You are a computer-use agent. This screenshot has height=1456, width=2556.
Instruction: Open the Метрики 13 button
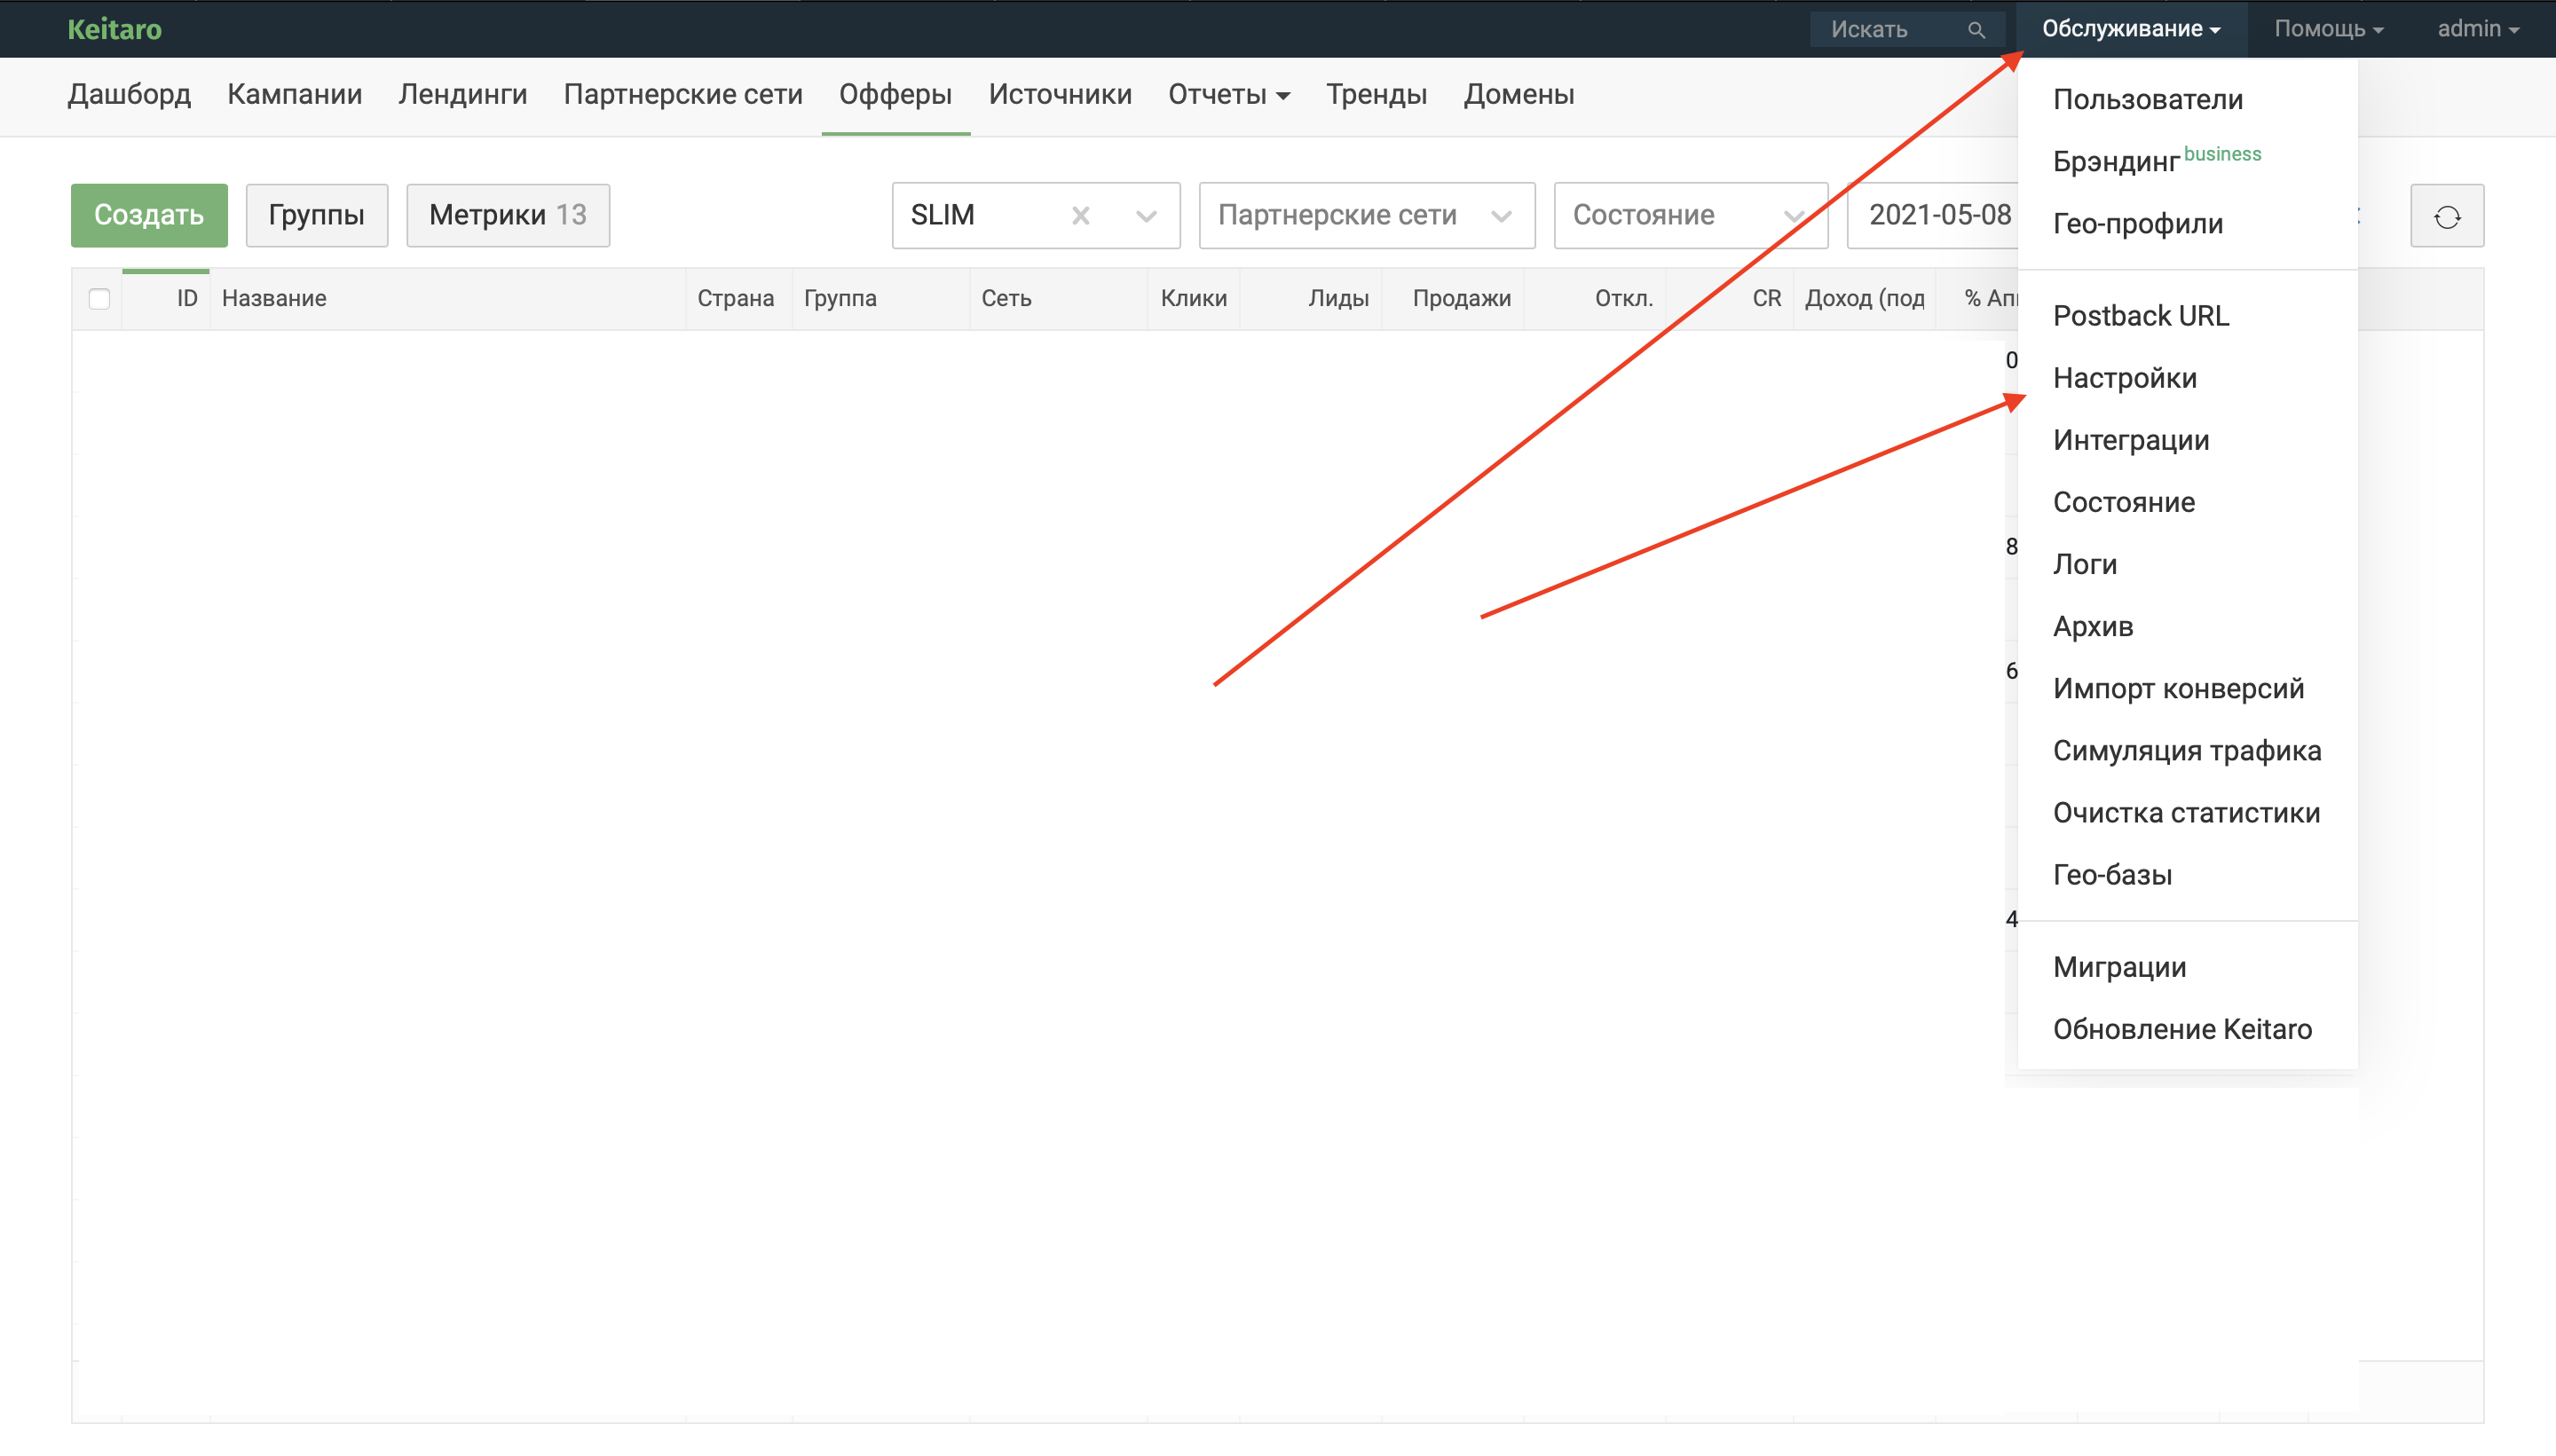click(x=507, y=216)
